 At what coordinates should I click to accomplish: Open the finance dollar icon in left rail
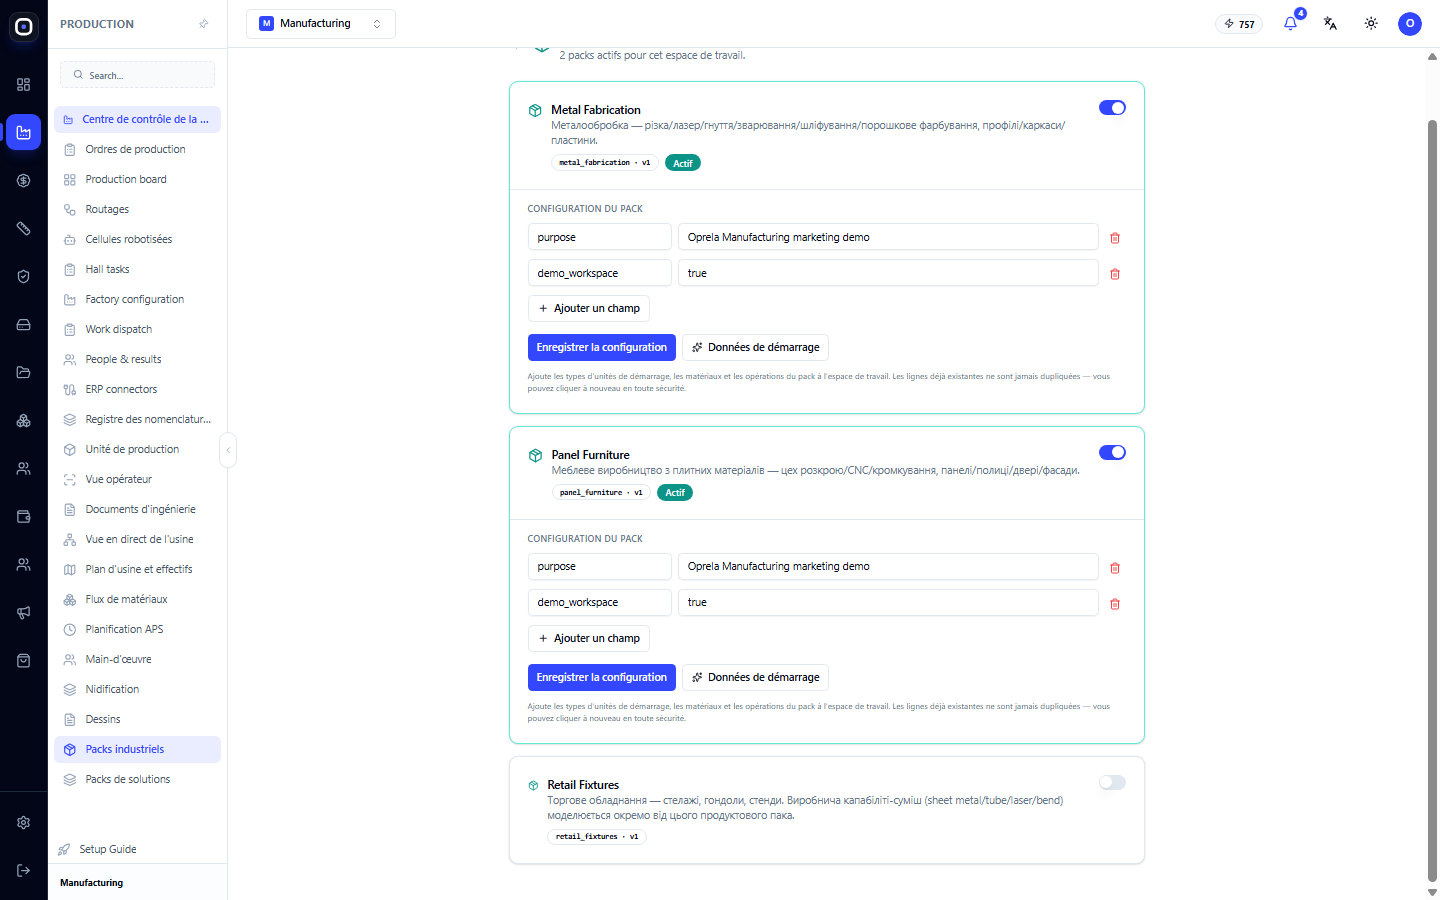tap(24, 180)
